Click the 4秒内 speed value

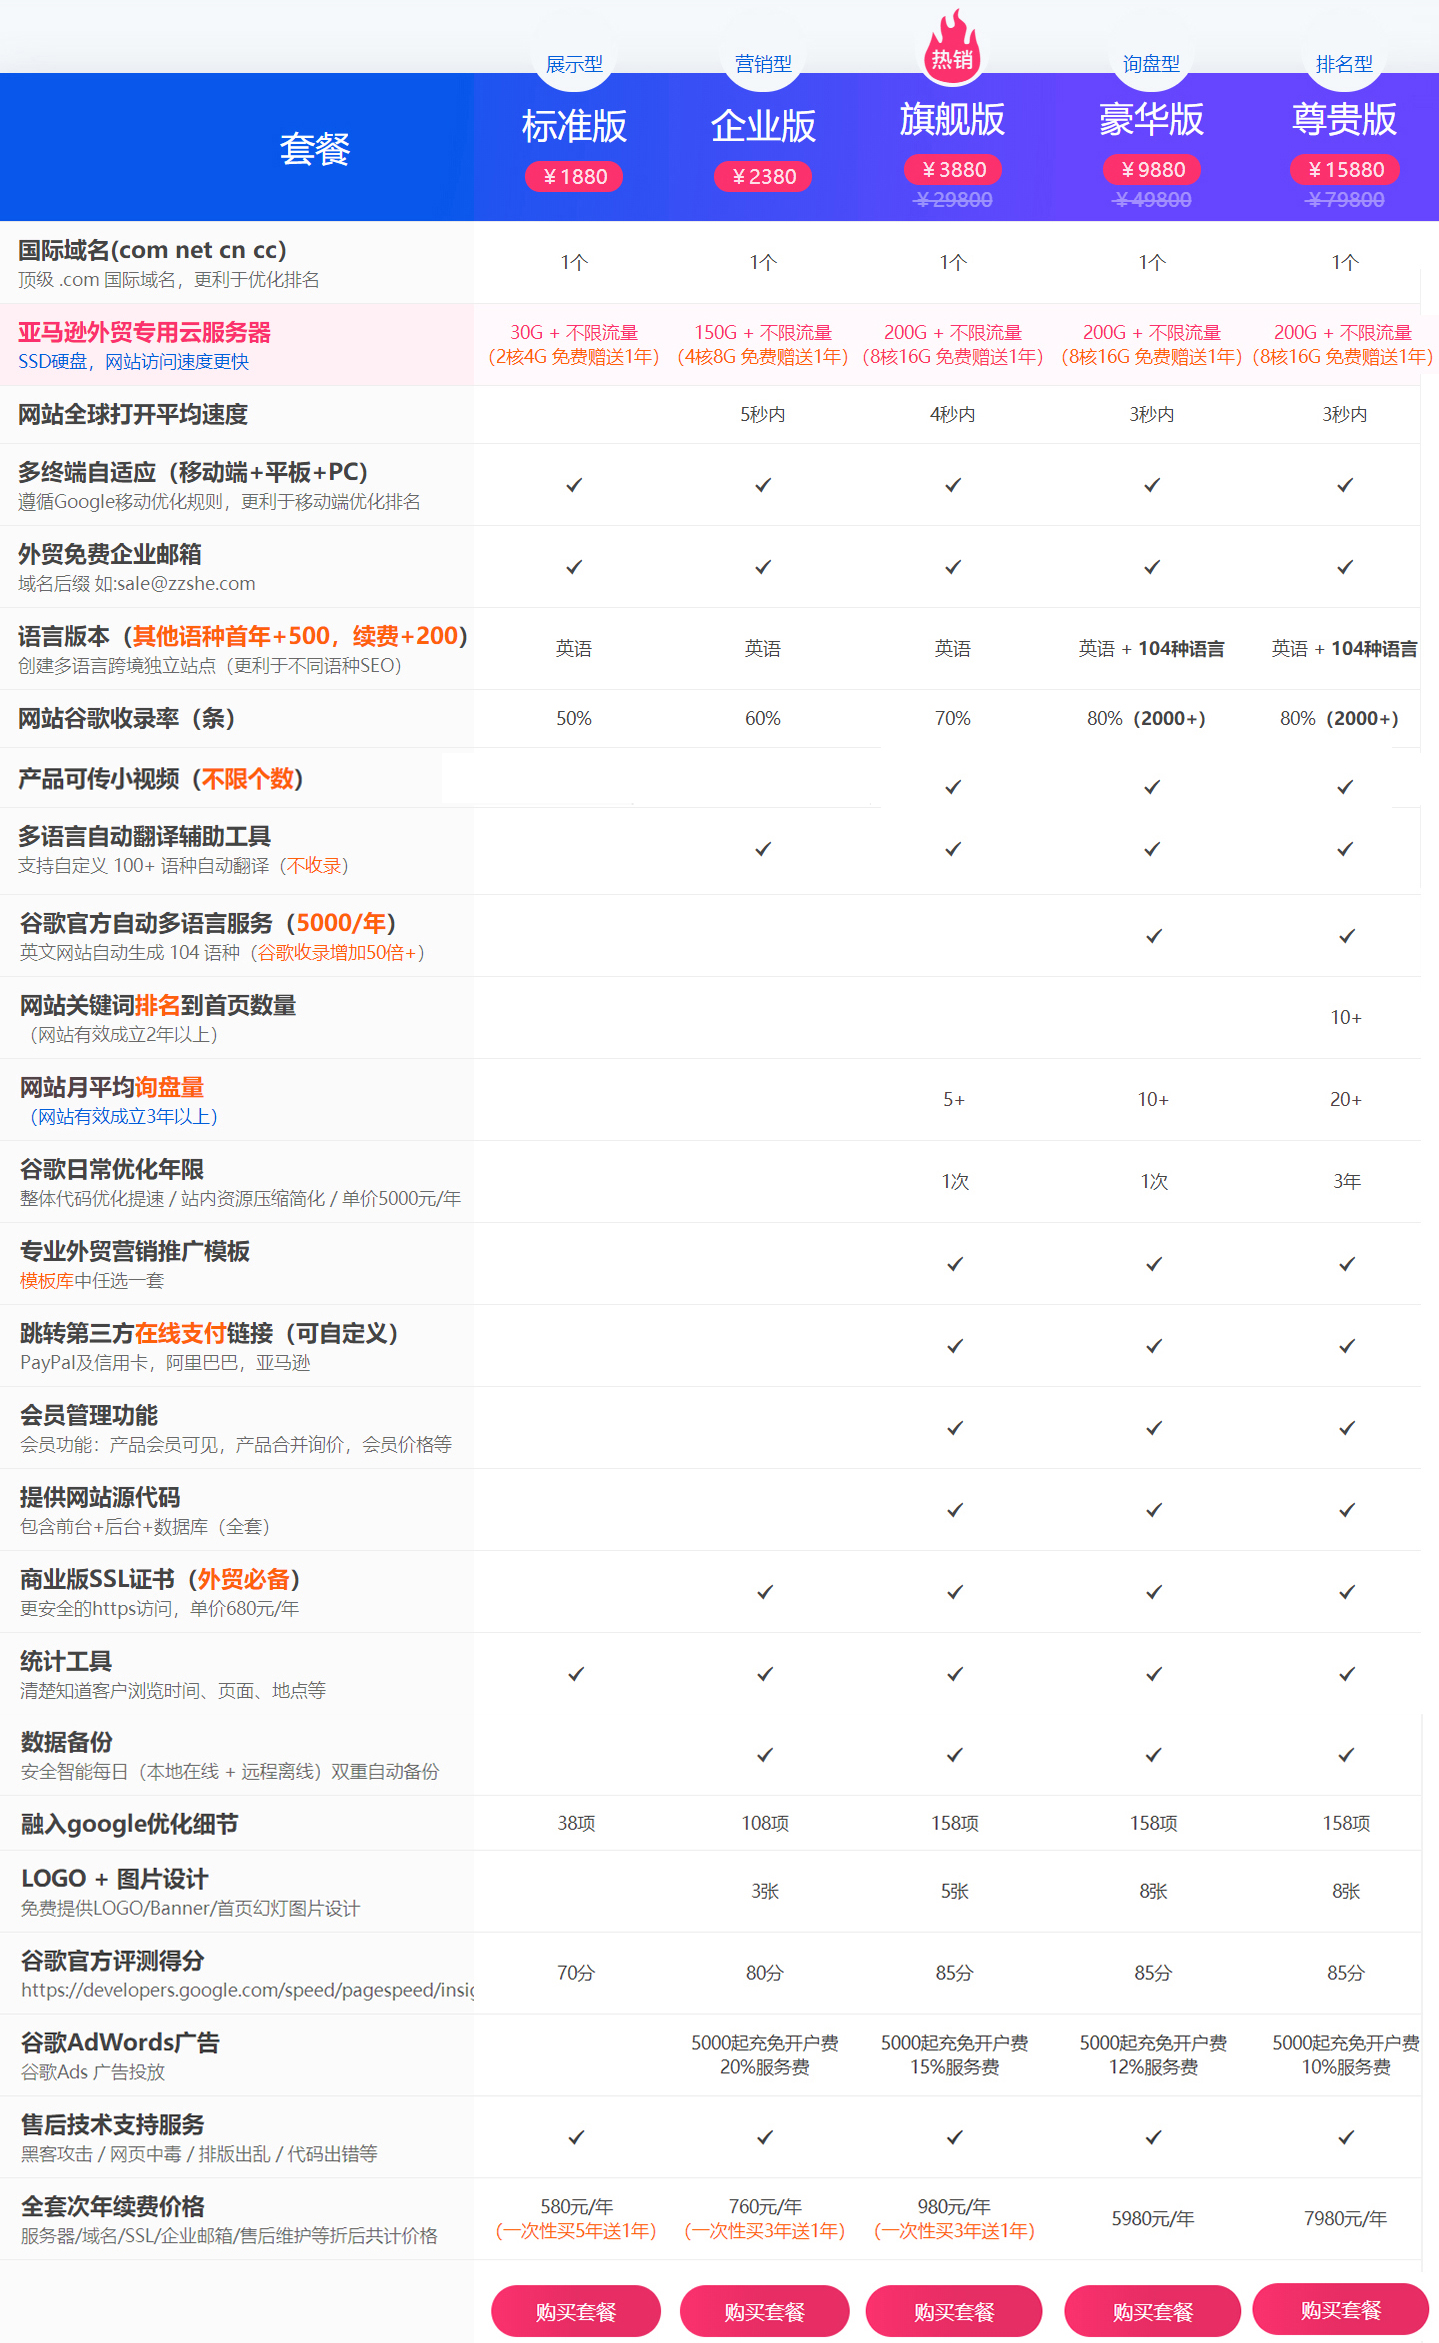pyautogui.click(x=952, y=414)
